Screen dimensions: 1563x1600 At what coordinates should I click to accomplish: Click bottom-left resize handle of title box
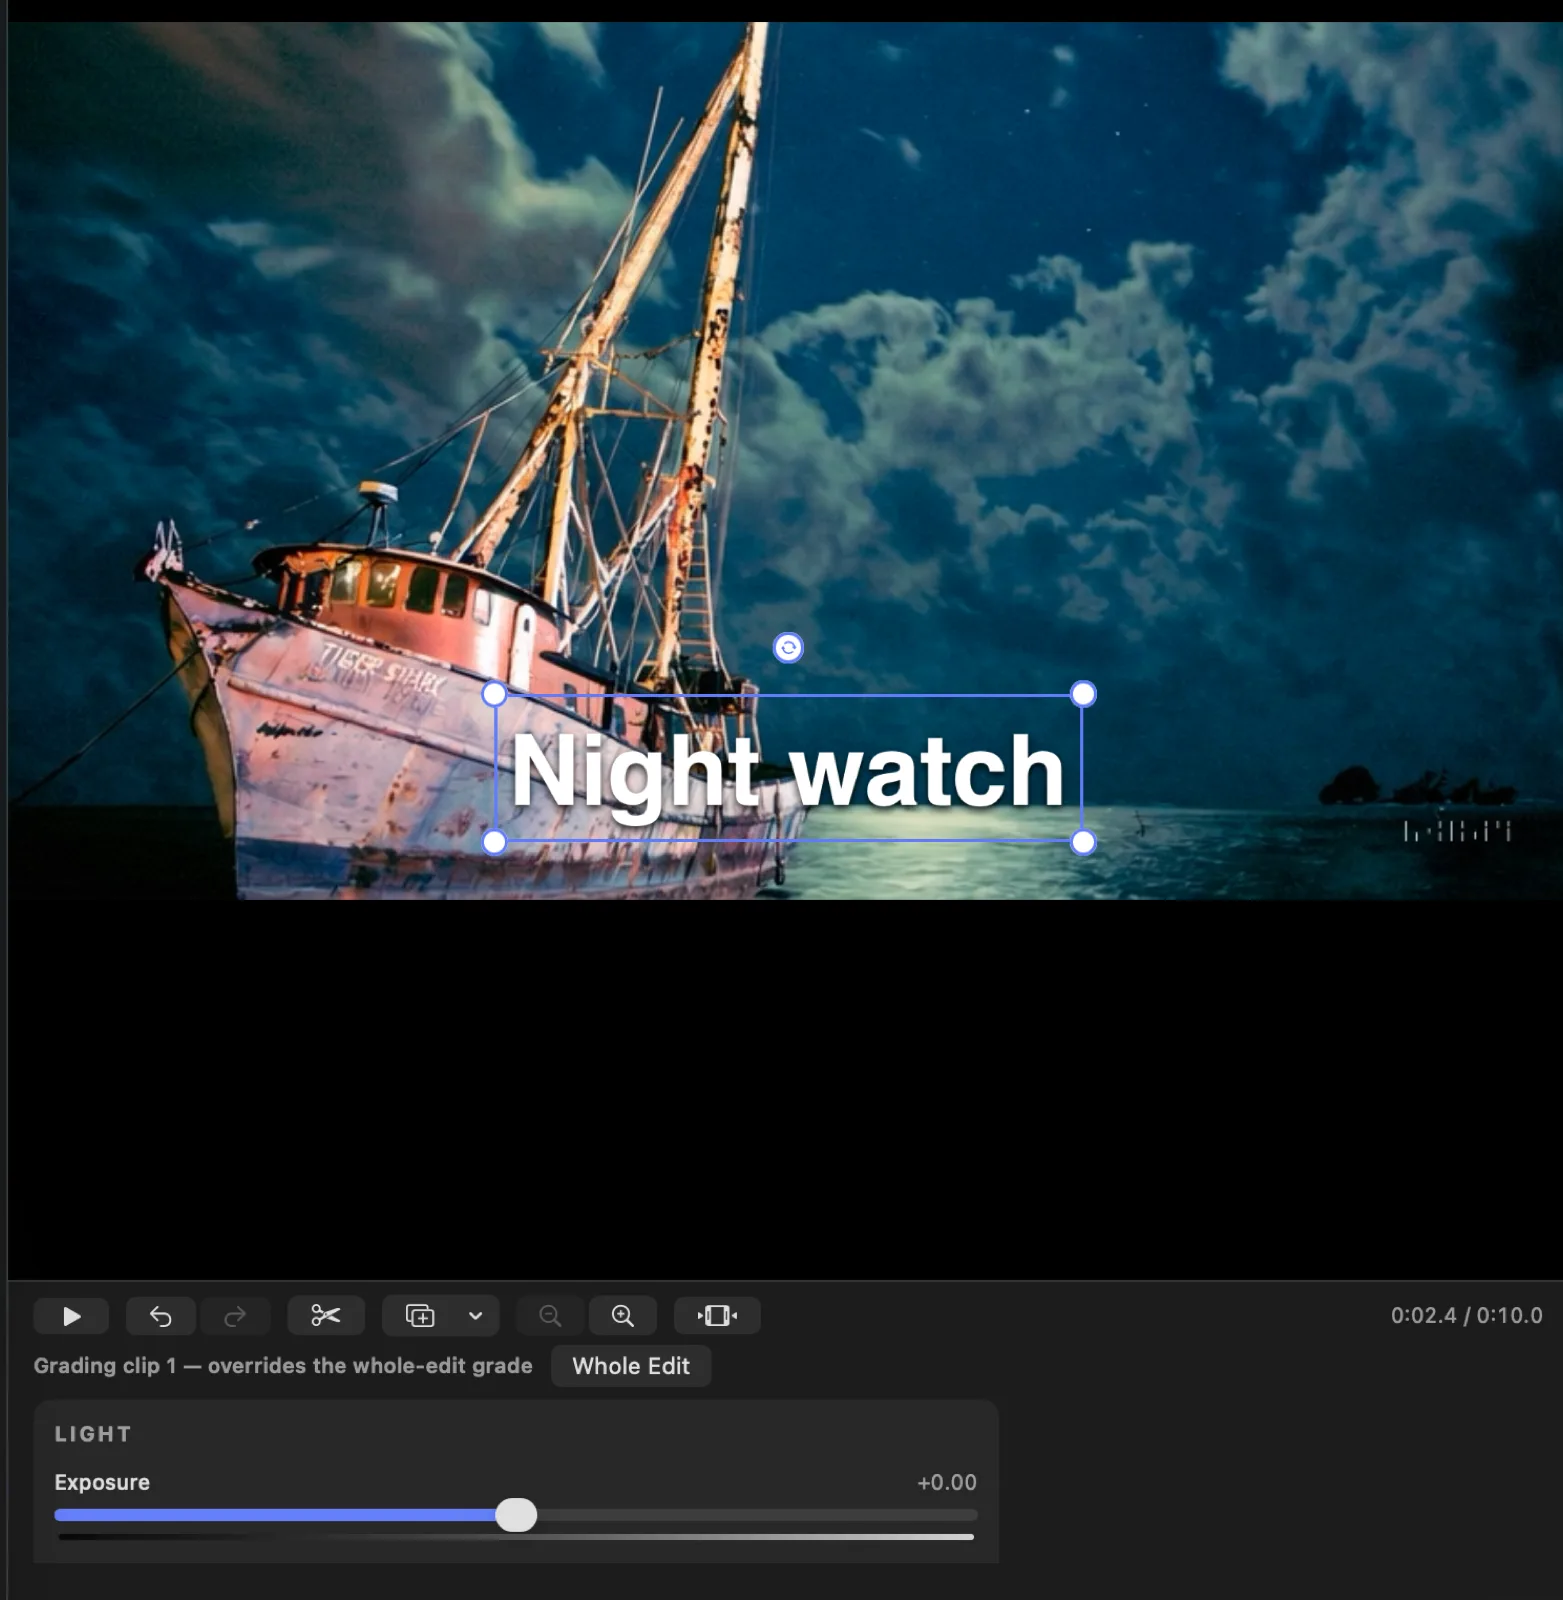point(494,843)
